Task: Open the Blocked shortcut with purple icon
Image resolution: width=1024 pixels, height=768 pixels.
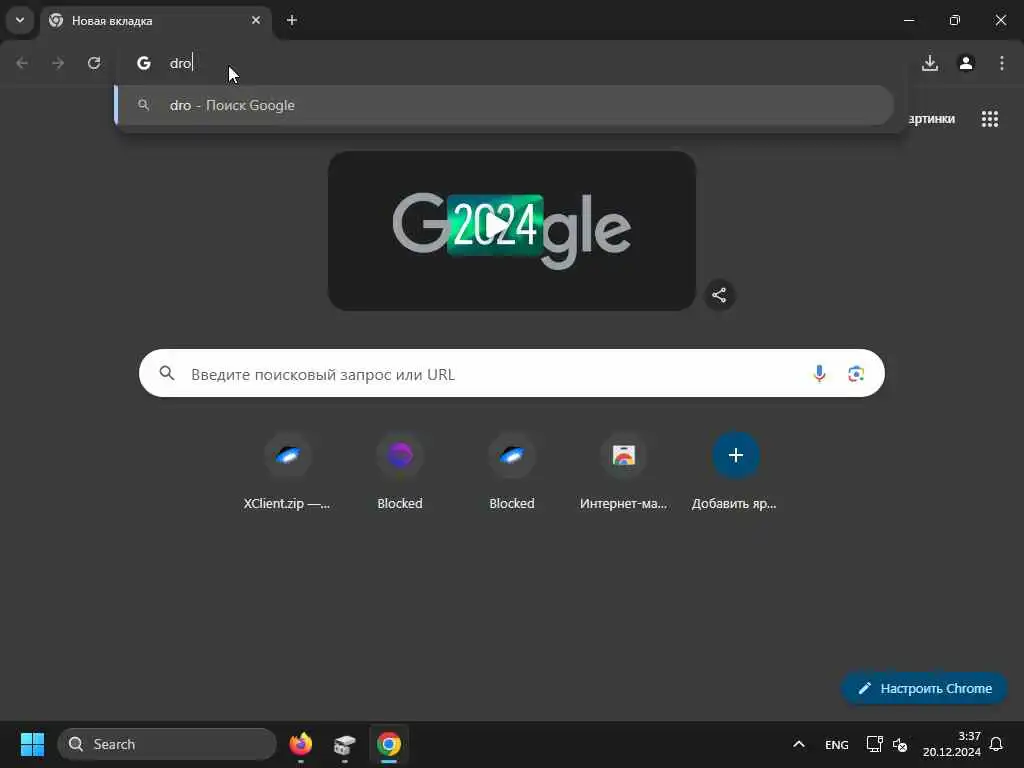Action: (400, 473)
